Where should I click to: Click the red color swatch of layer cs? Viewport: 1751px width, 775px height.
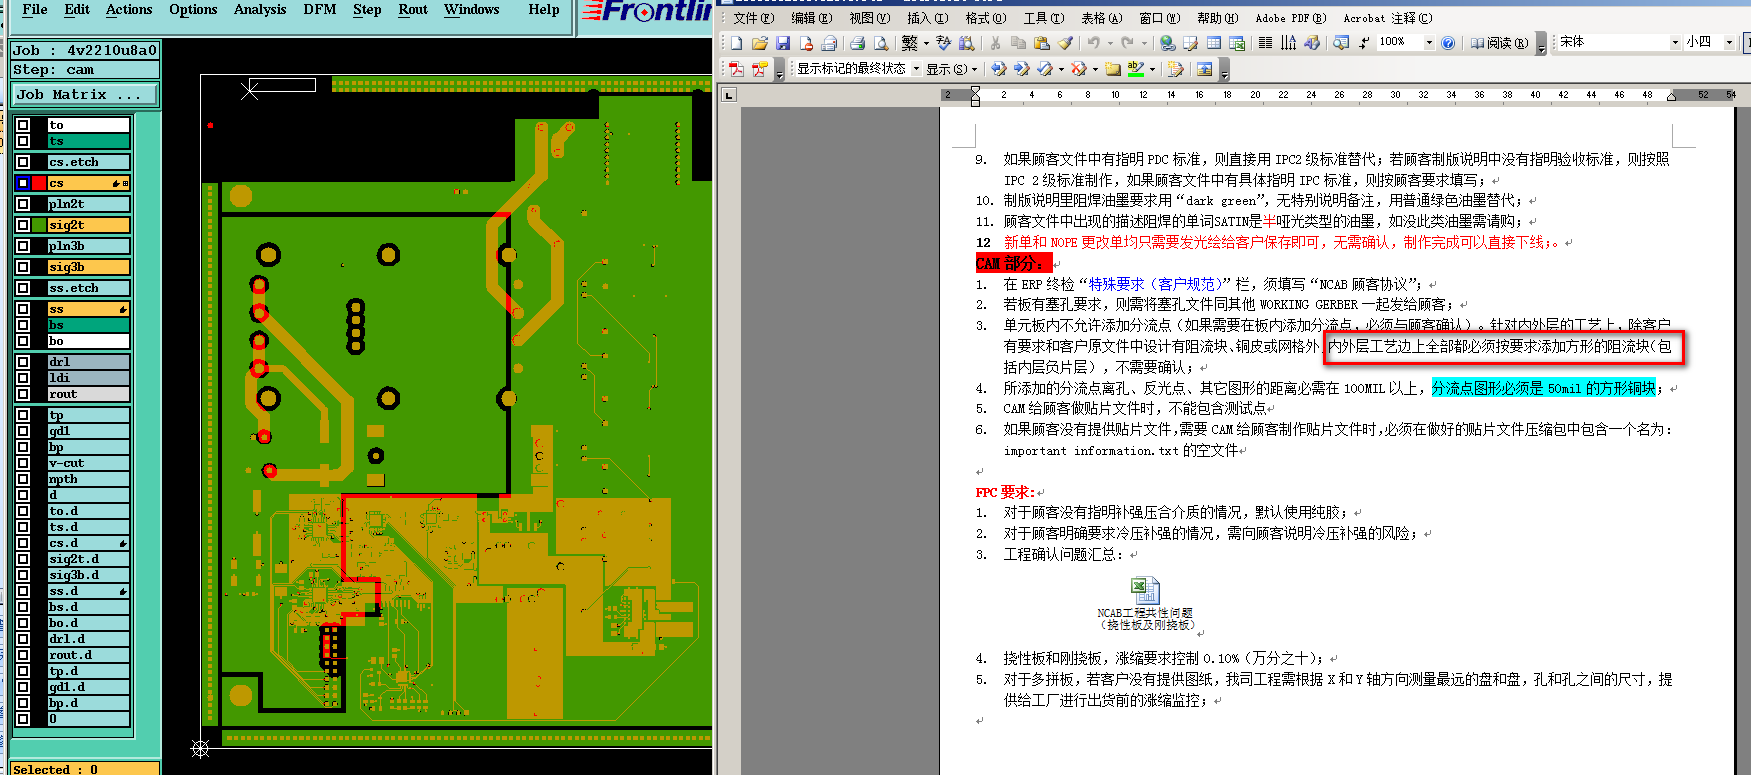(39, 183)
